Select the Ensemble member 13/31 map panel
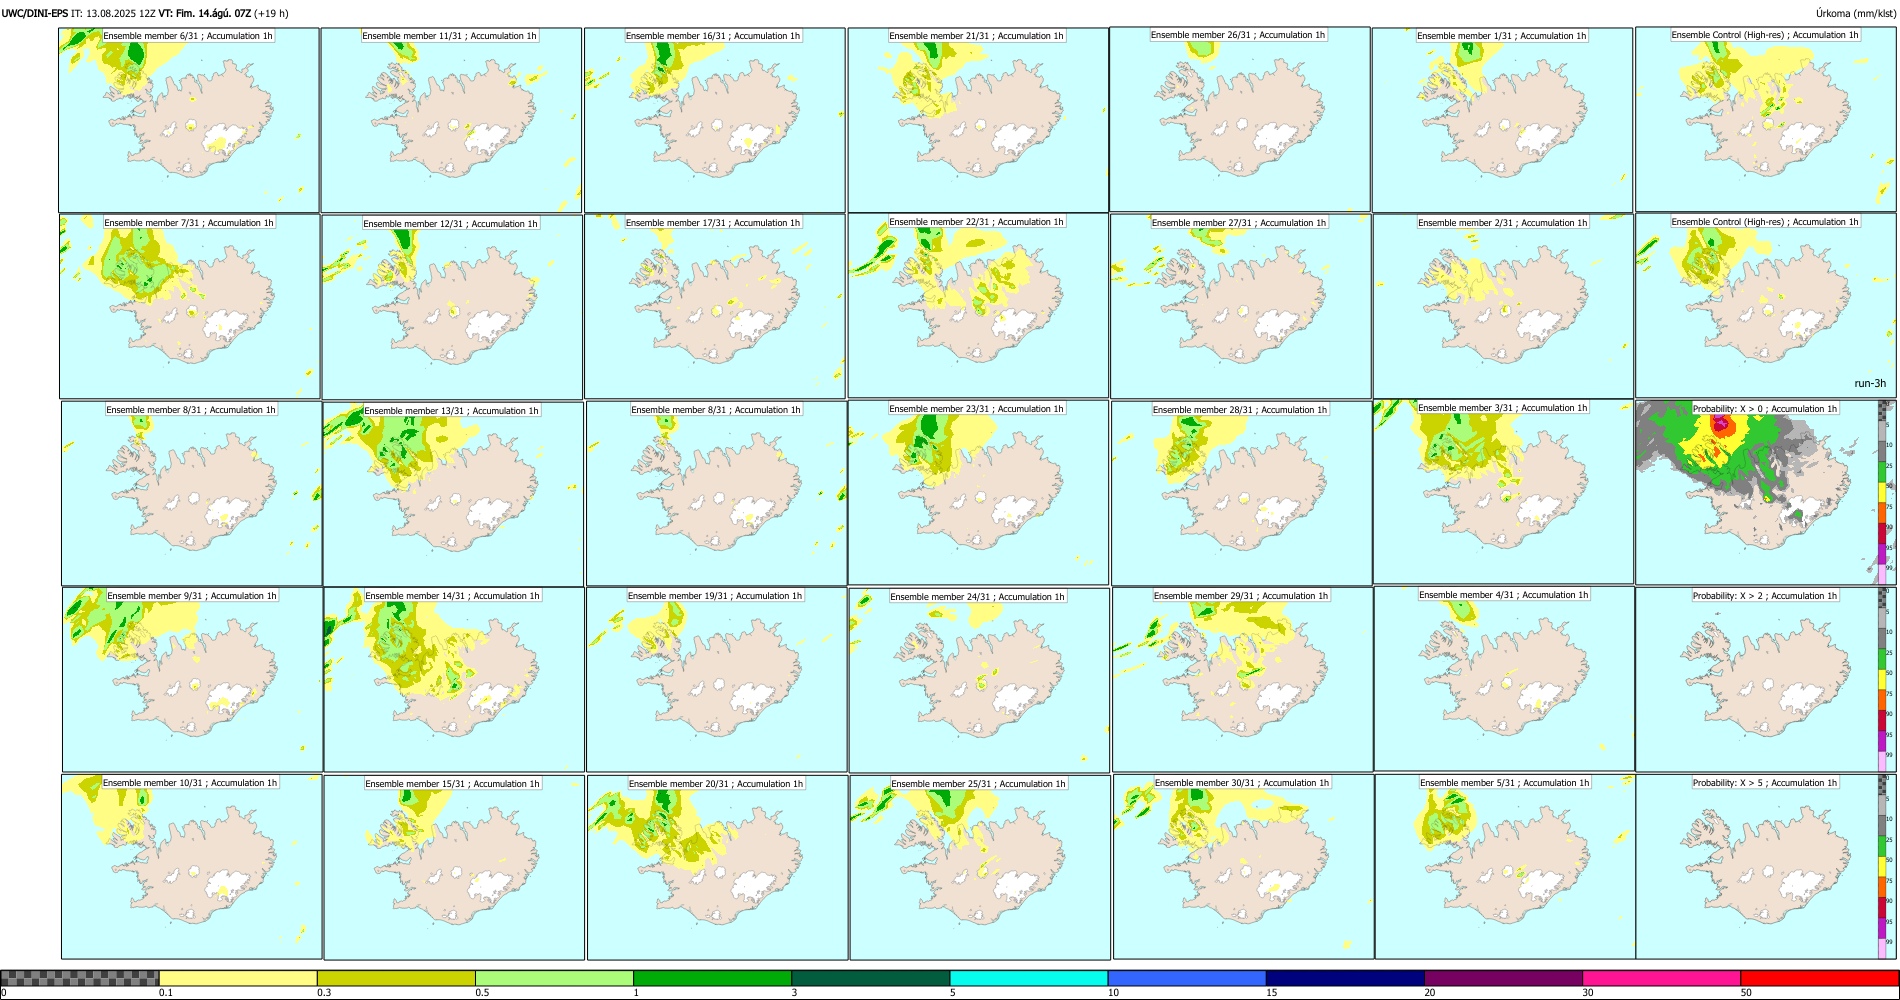Viewport: 1900px width, 1000px height. (x=453, y=494)
